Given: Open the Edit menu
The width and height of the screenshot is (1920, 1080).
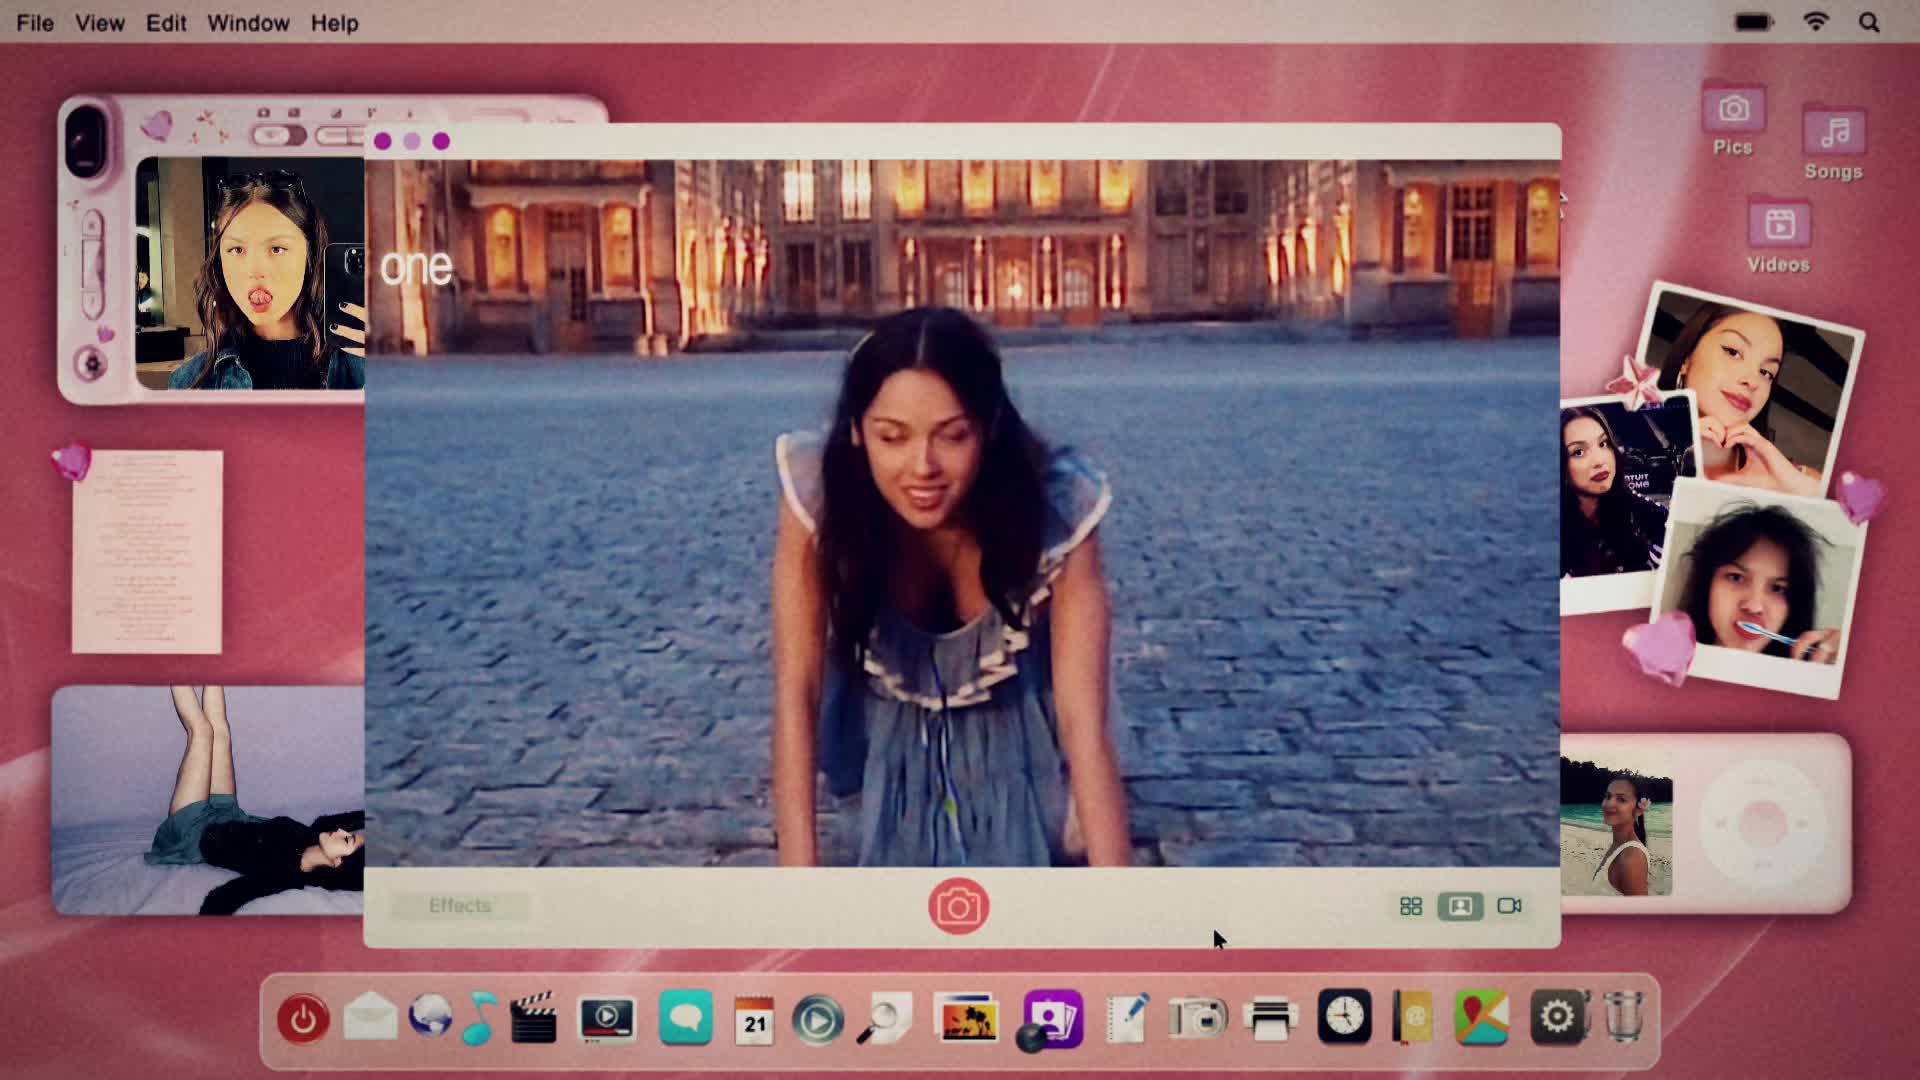Looking at the screenshot, I should pyautogui.click(x=166, y=22).
